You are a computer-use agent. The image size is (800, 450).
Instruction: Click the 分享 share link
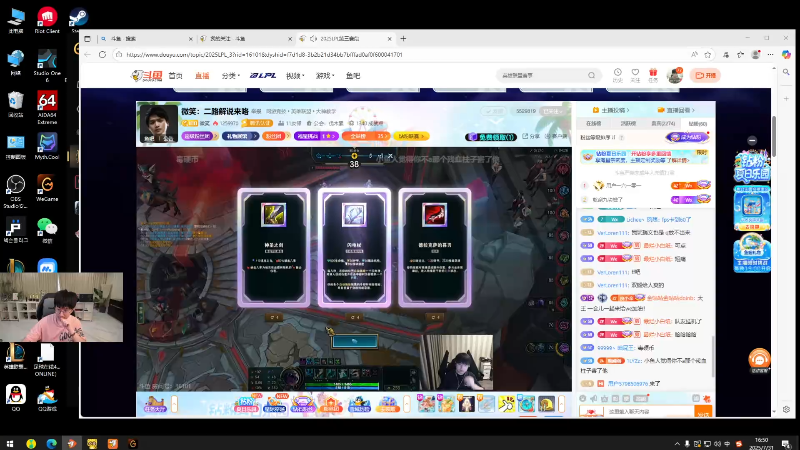pyautogui.click(x=531, y=136)
